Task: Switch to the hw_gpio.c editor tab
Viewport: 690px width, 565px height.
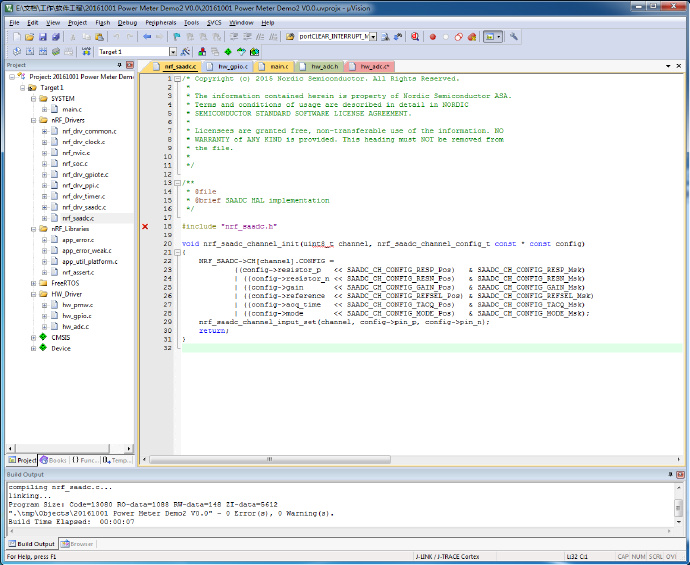Action: pyautogui.click(x=228, y=66)
